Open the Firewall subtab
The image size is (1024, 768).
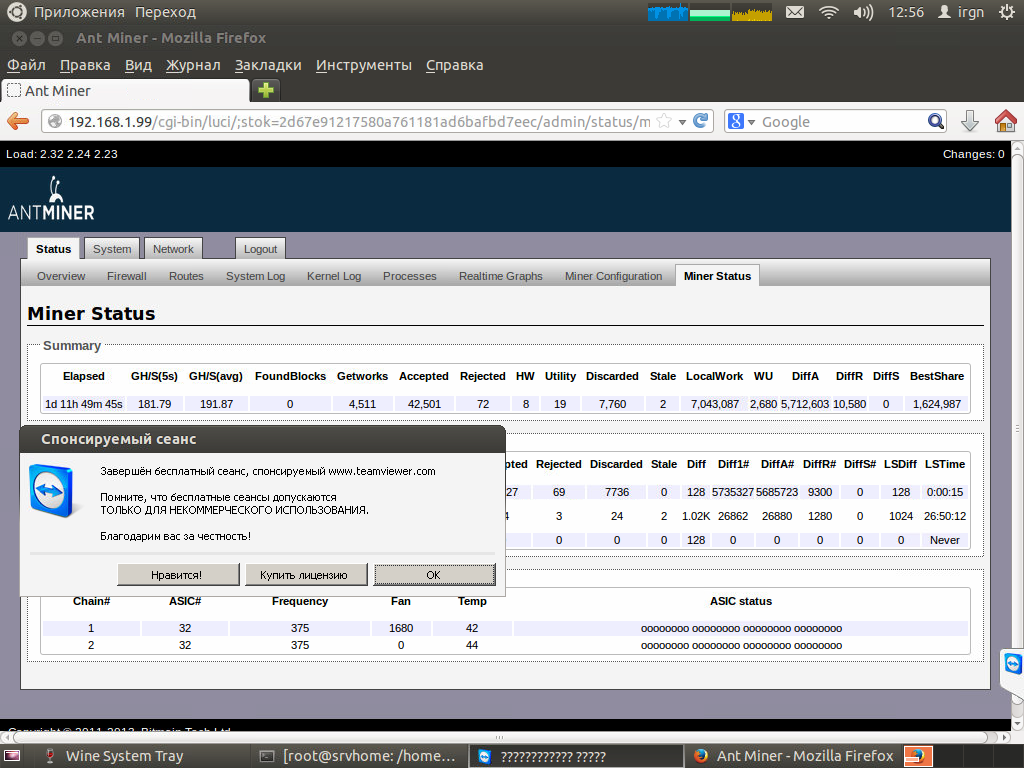point(127,276)
